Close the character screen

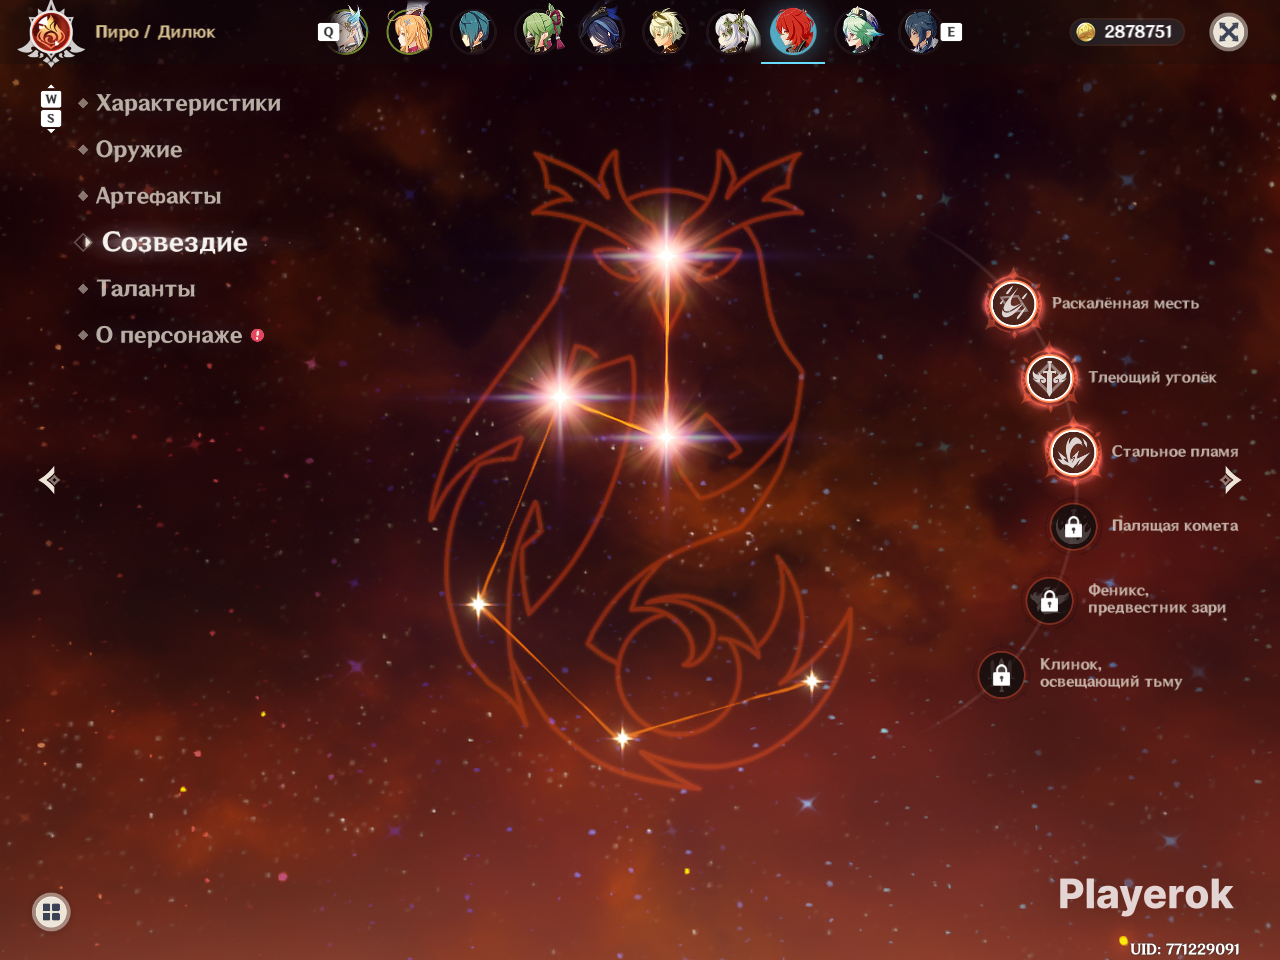point(1229,32)
